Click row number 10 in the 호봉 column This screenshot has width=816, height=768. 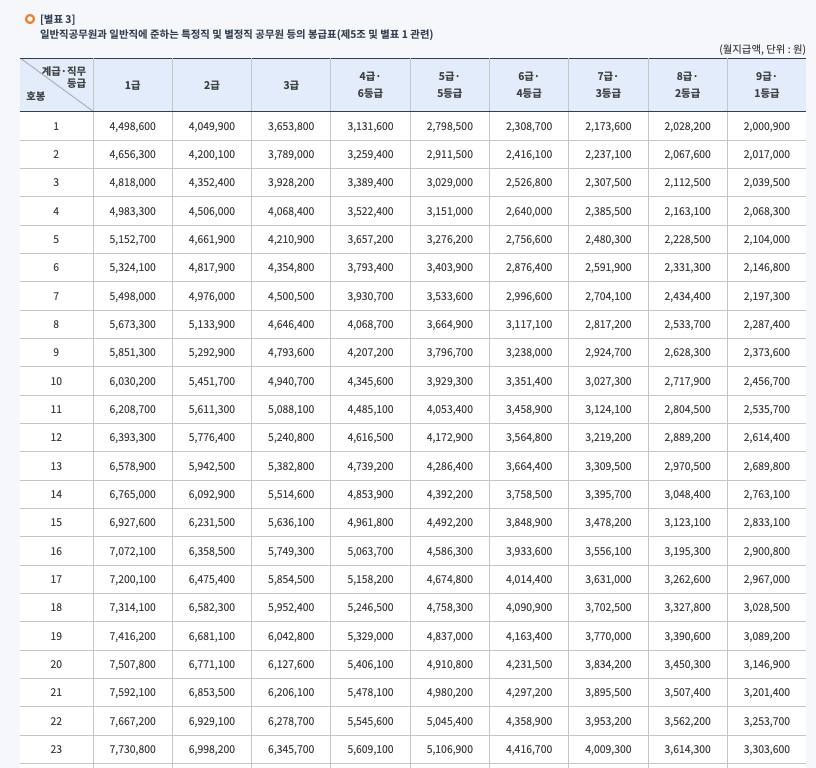(56, 381)
